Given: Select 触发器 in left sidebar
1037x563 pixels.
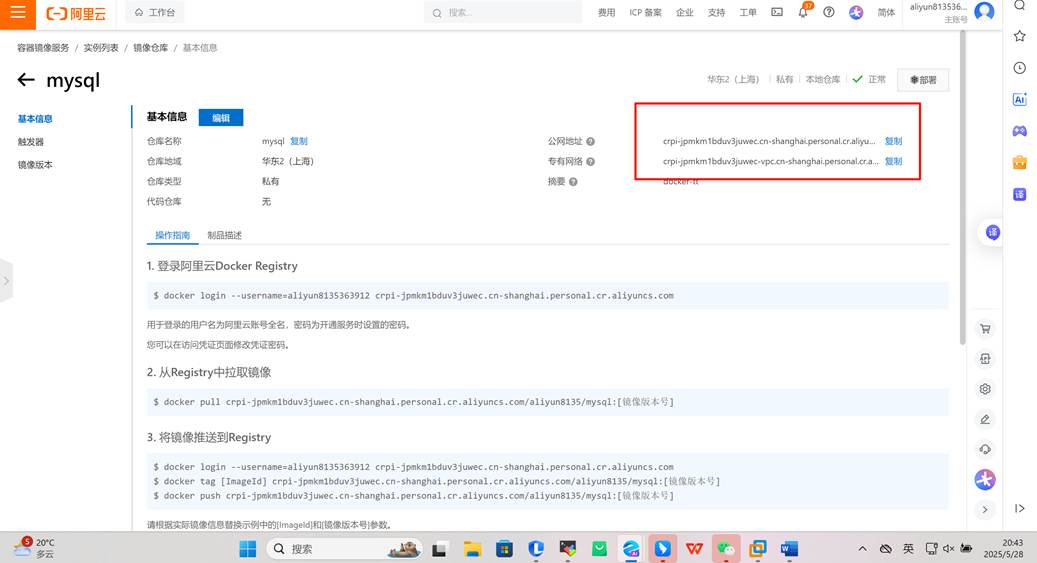Looking at the screenshot, I should pyautogui.click(x=30, y=142).
